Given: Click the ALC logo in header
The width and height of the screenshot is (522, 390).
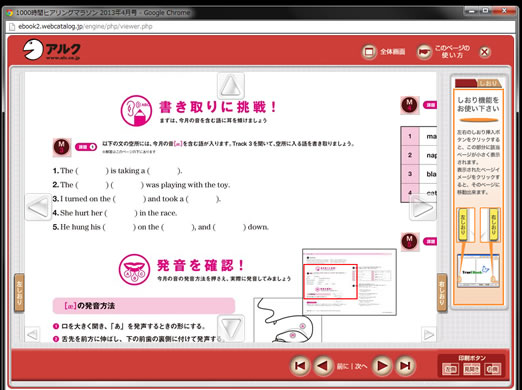Looking at the screenshot, I should (x=51, y=50).
